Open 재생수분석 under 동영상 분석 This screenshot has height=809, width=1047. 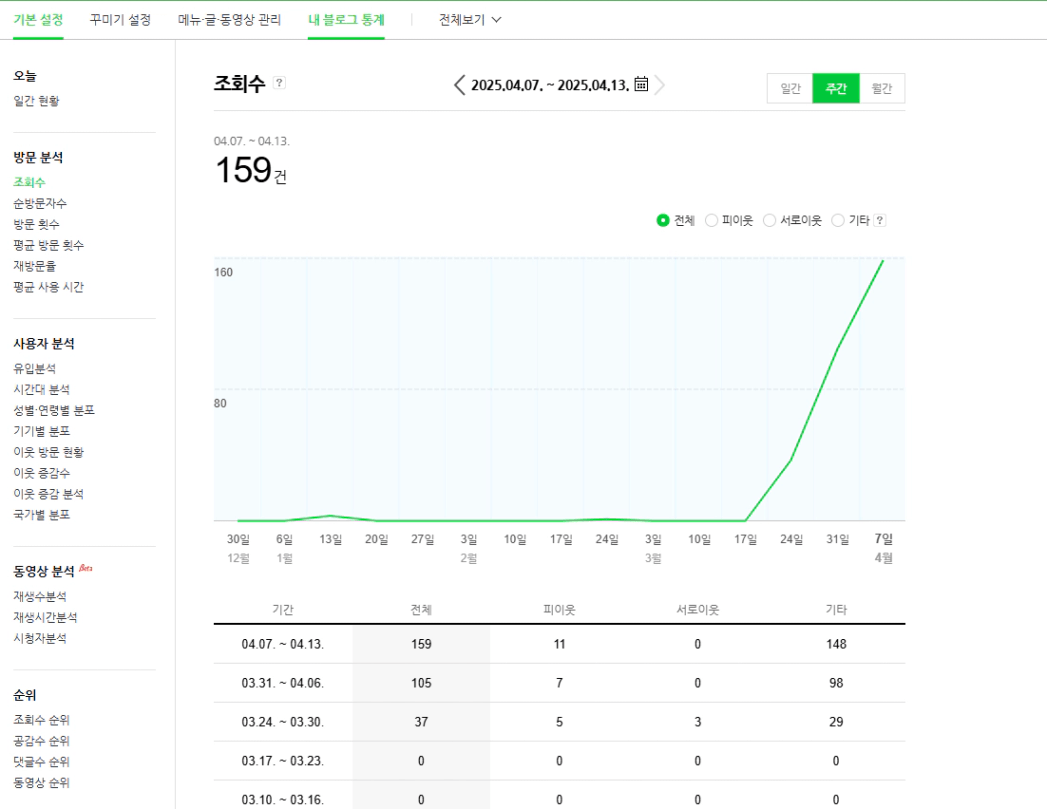click(x=40, y=596)
